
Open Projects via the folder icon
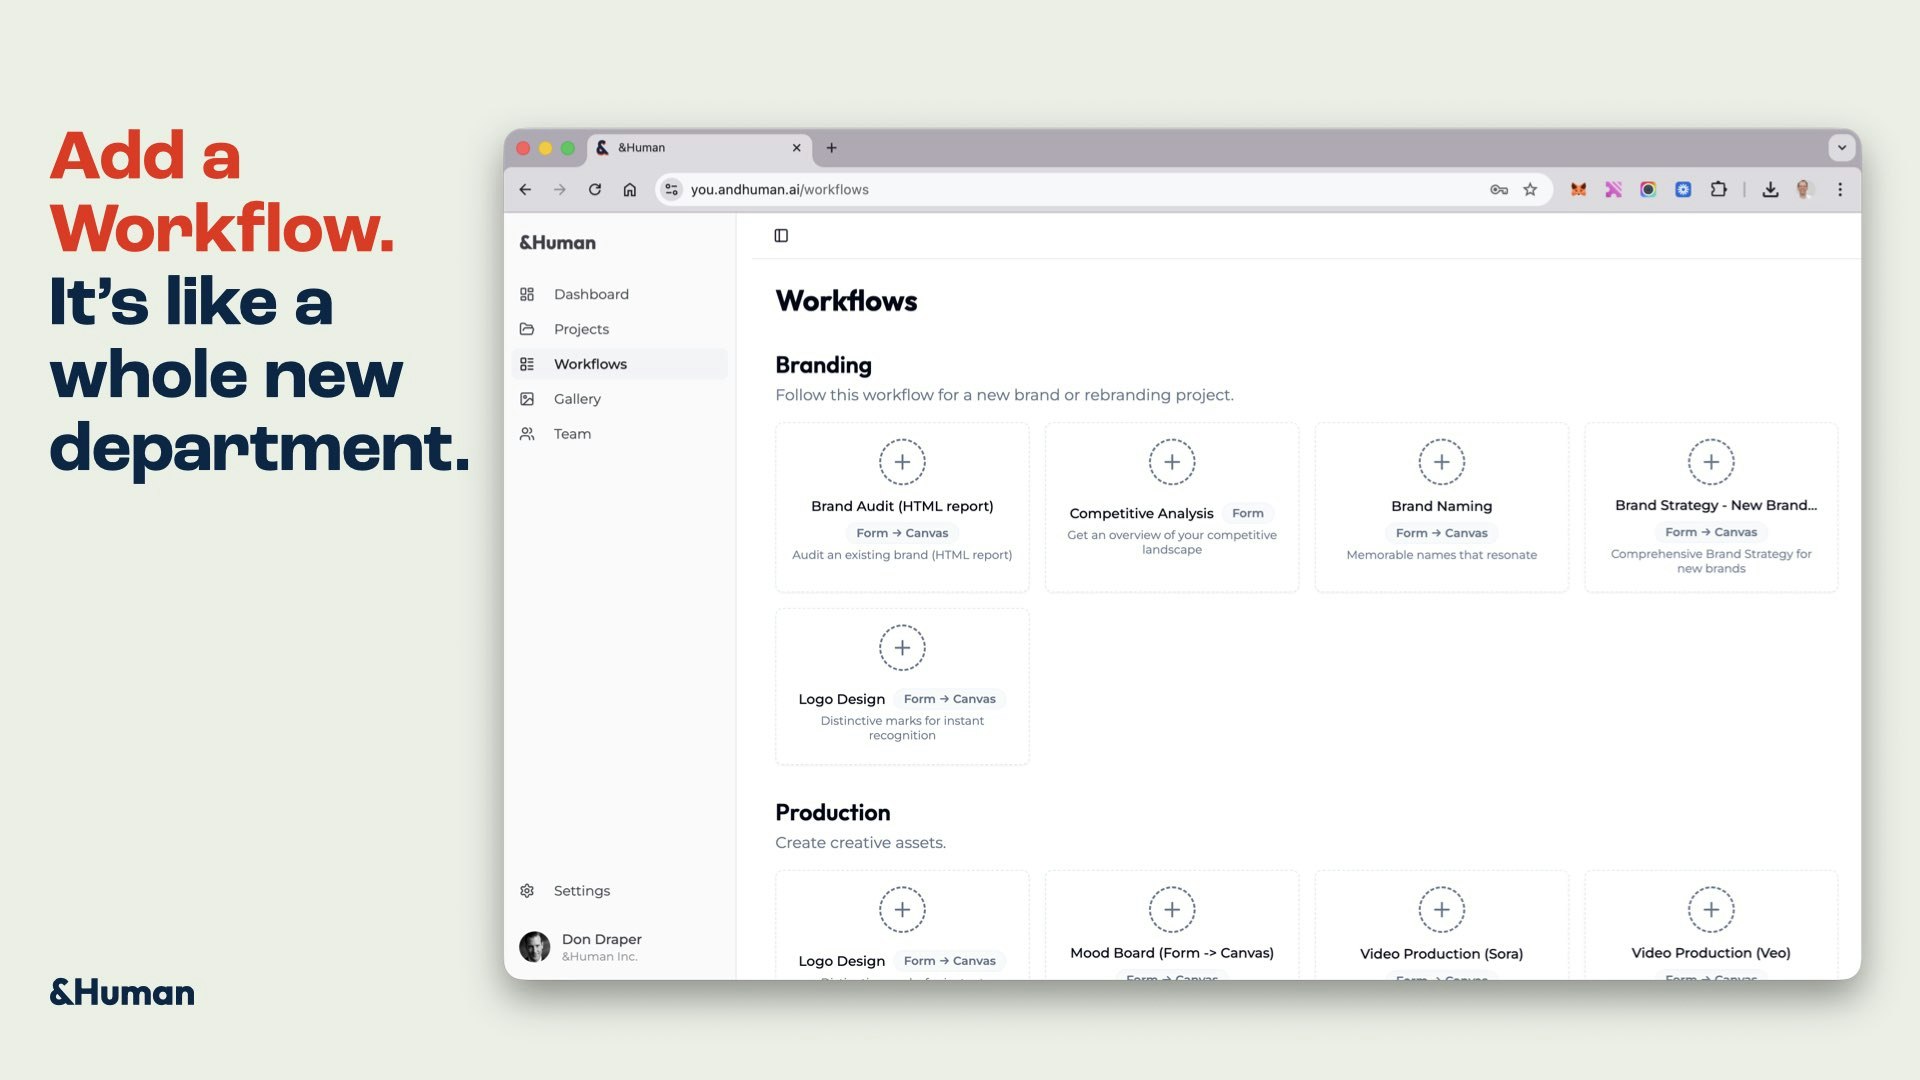click(x=527, y=329)
